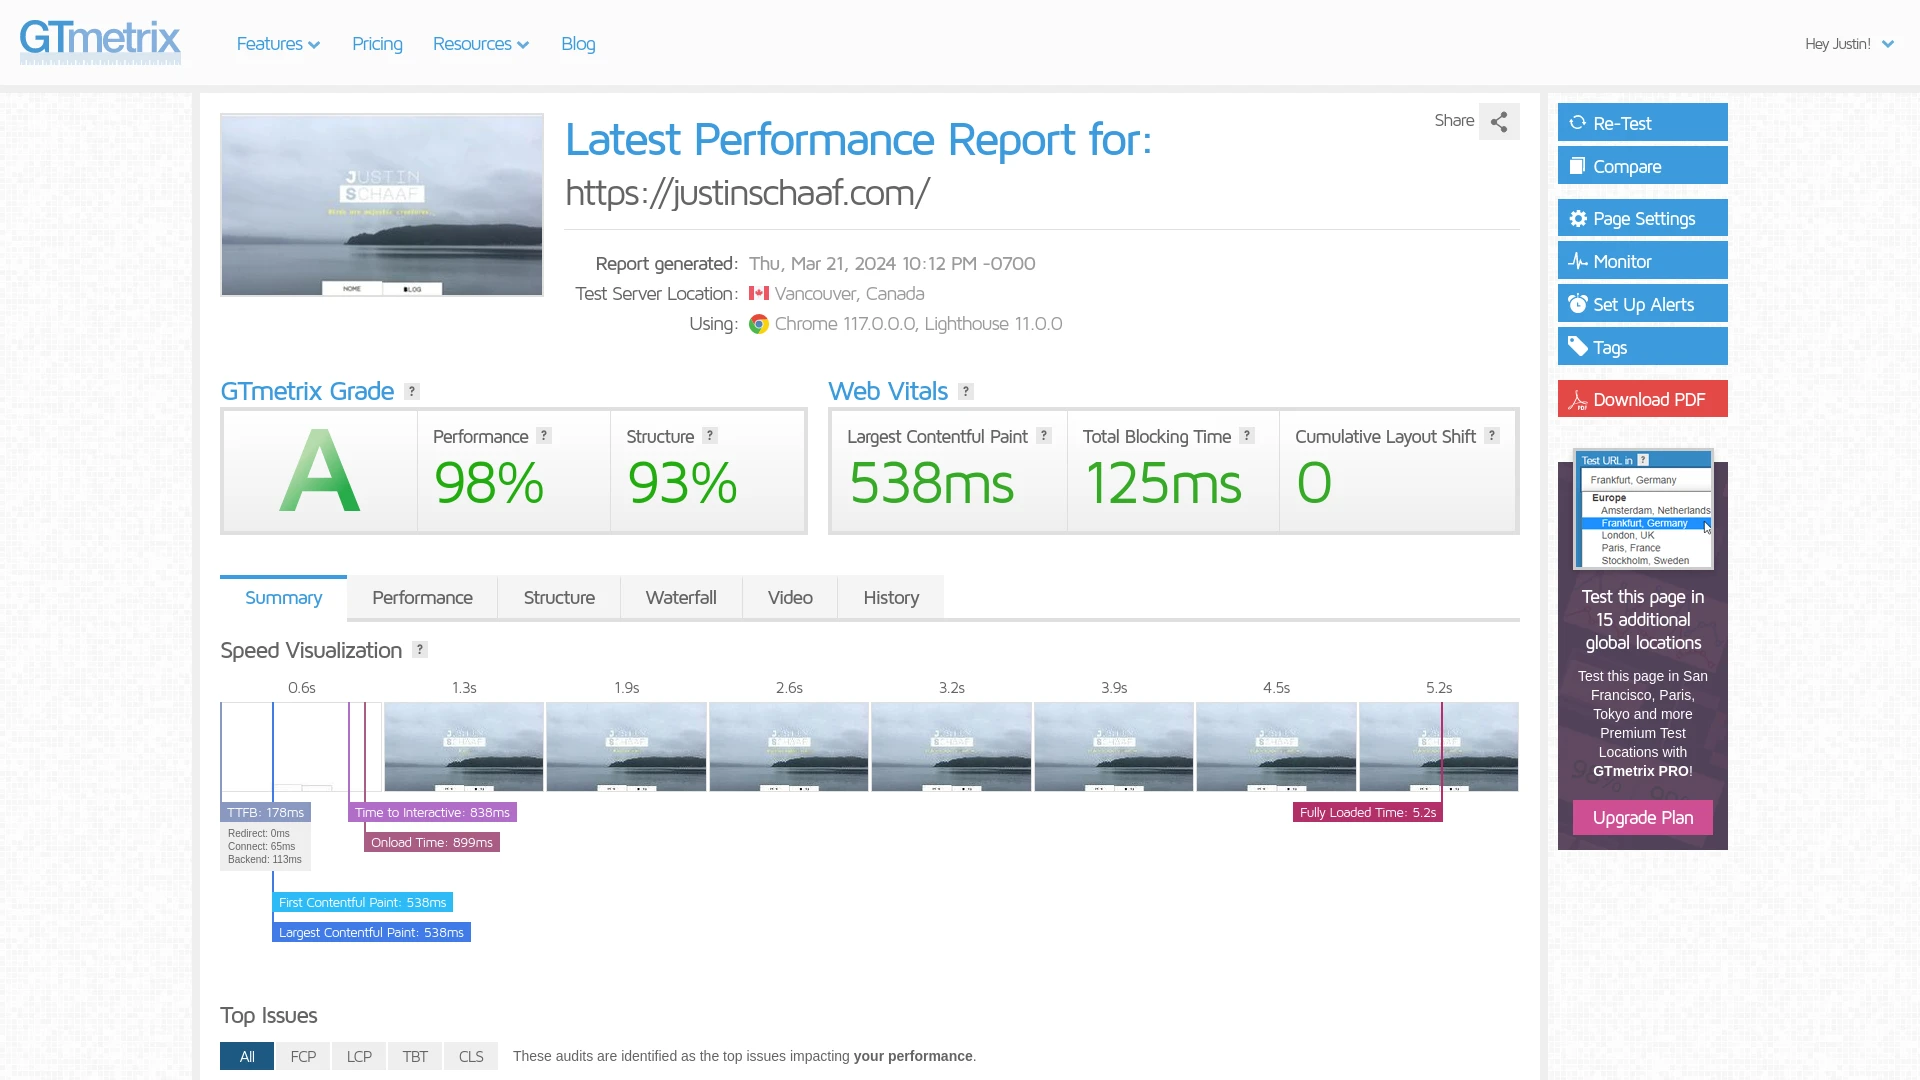Screen dimensions: 1920x1080
Task: Click help icon beside GTmetrix Grade
Action: point(412,391)
